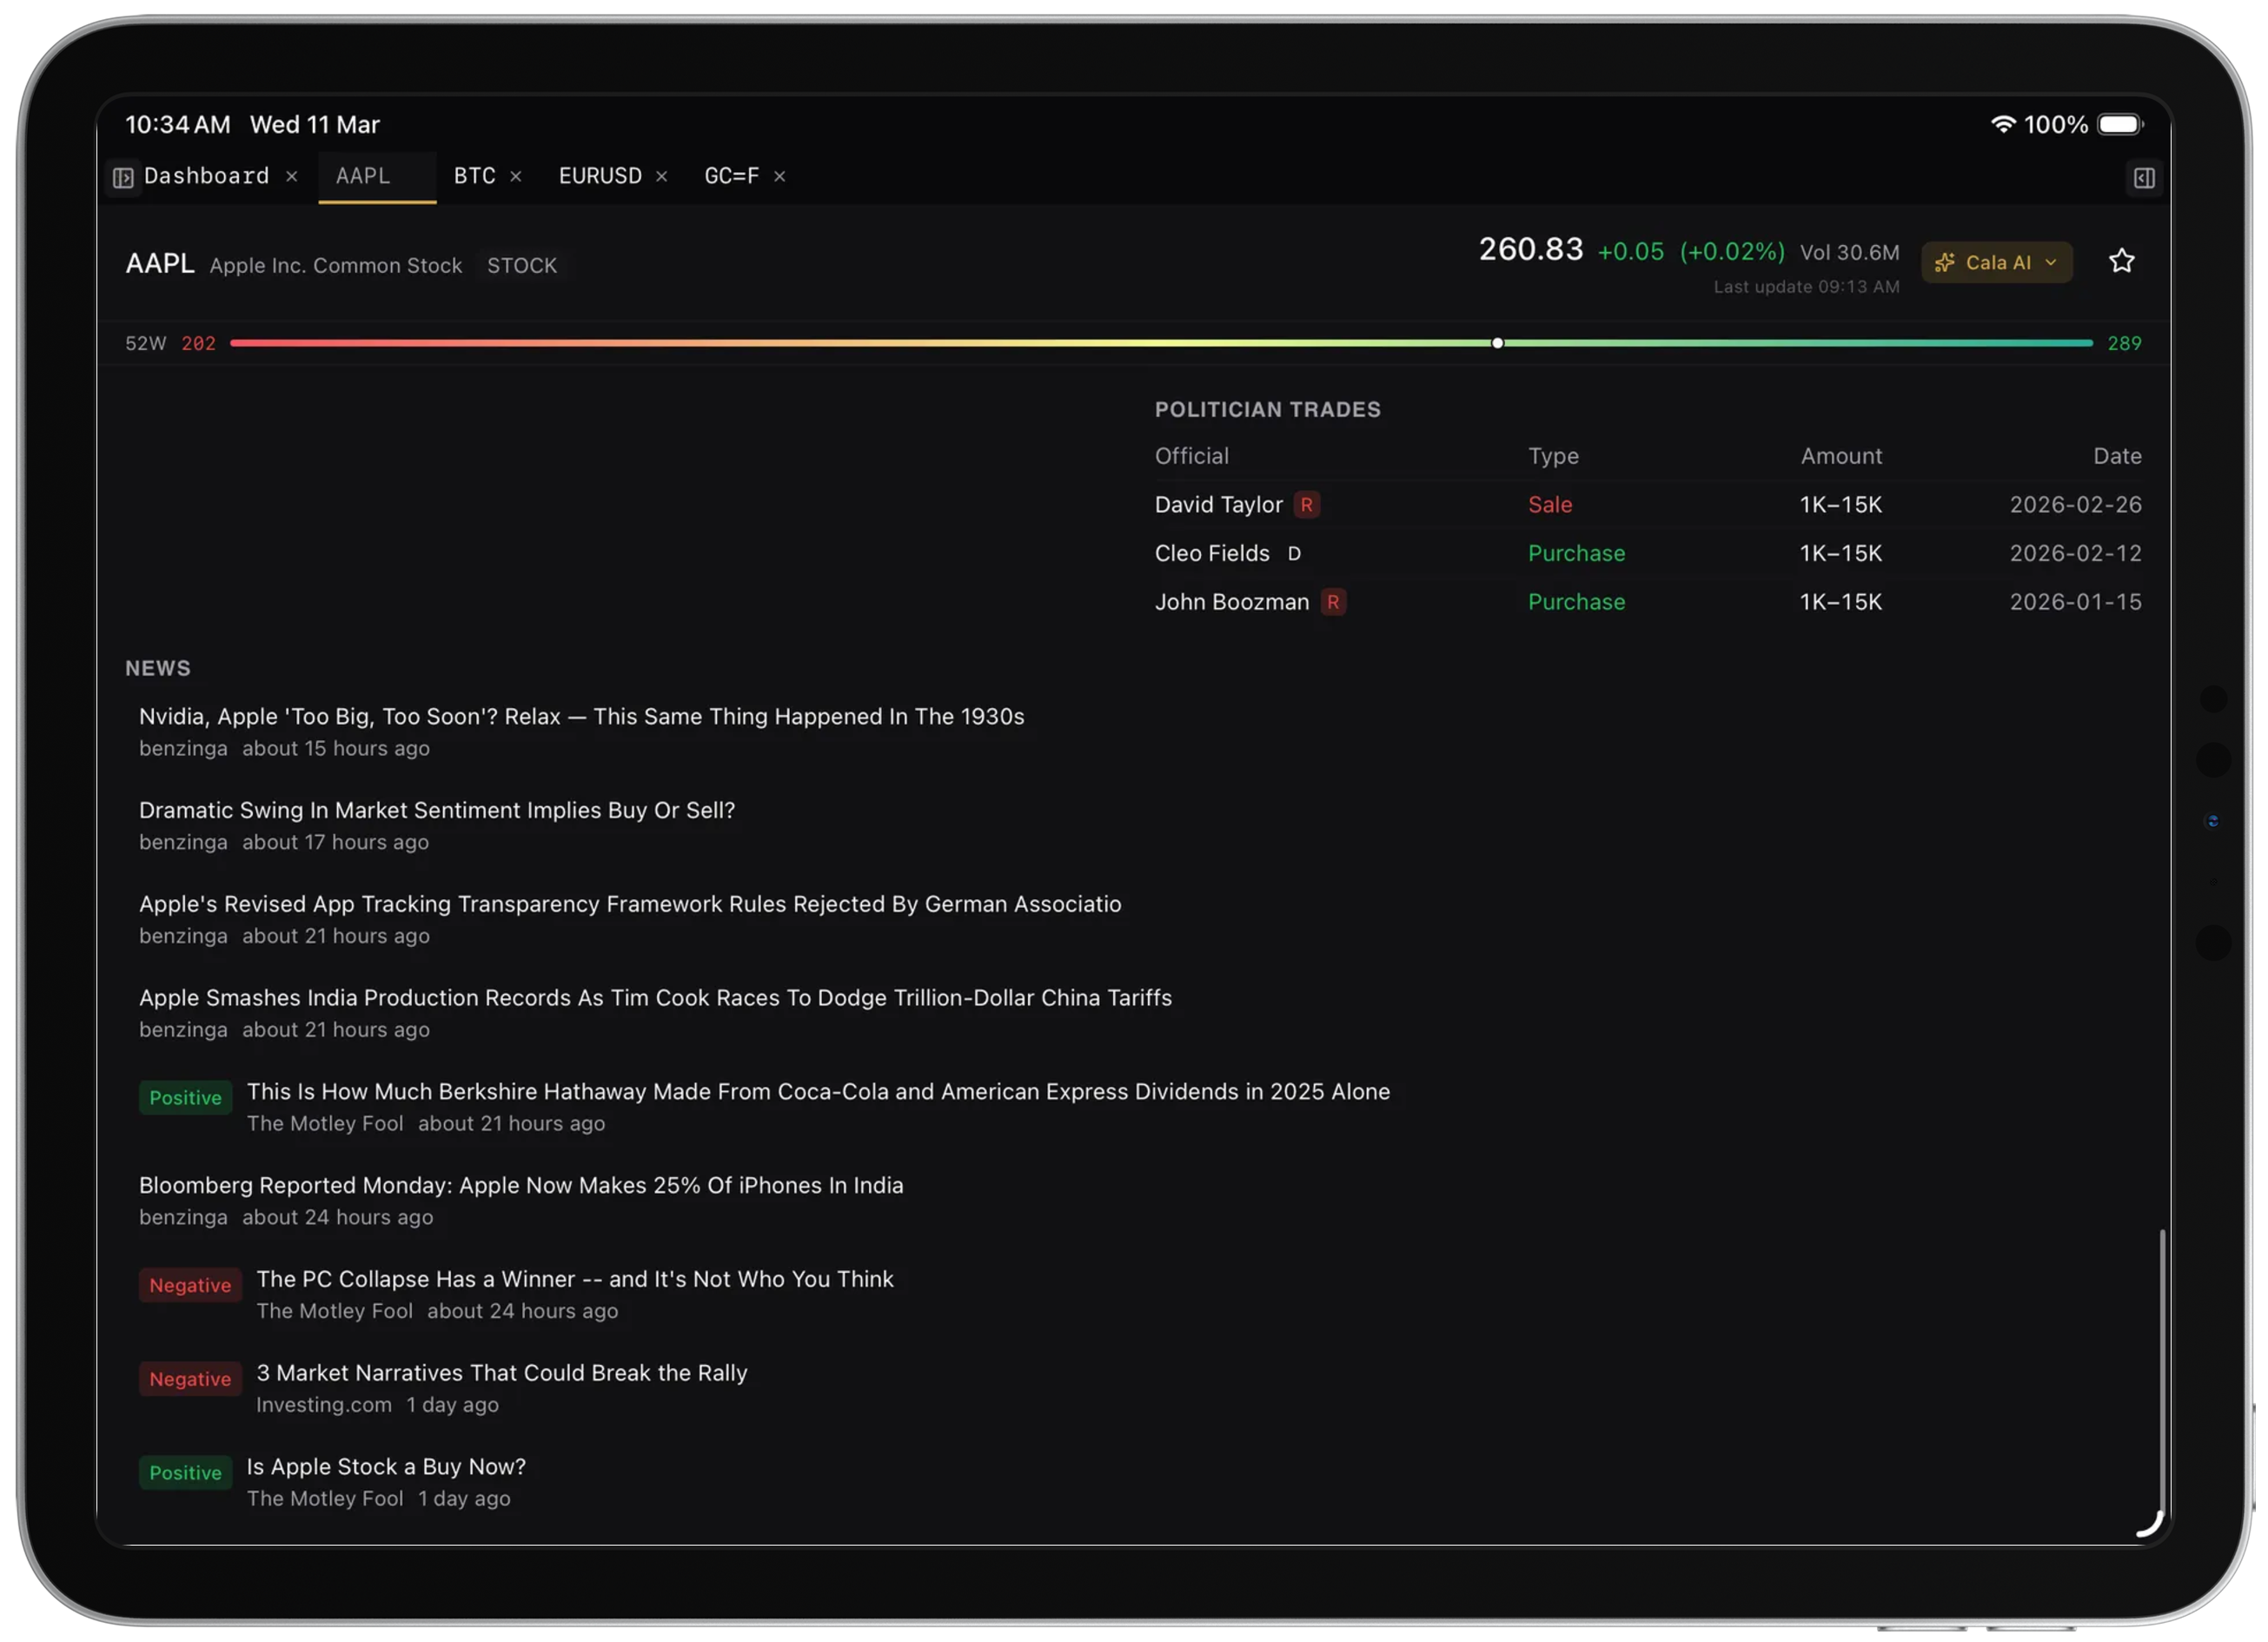
Task: Open the Cala AI dropdown
Action: click(x=2051, y=262)
